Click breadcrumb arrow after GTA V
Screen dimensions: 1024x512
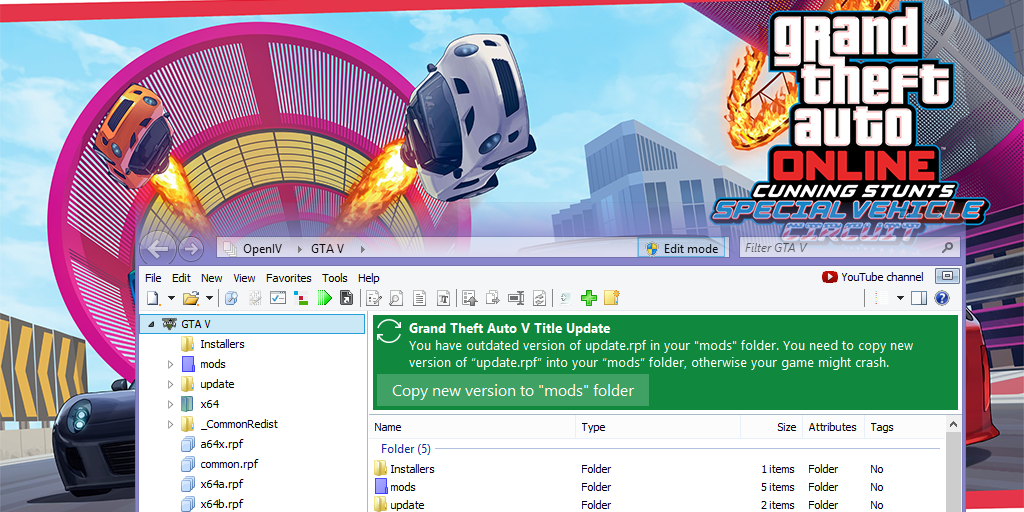362,249
